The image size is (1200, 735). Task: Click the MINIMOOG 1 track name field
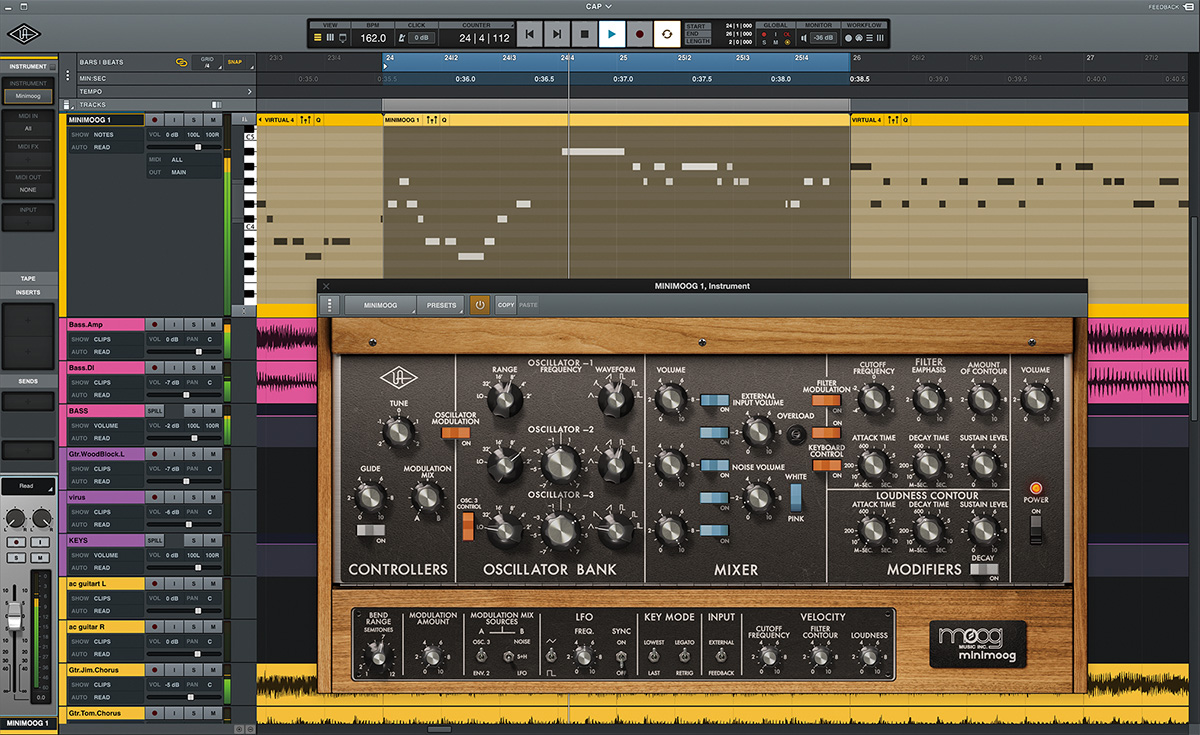click(105, 120)
